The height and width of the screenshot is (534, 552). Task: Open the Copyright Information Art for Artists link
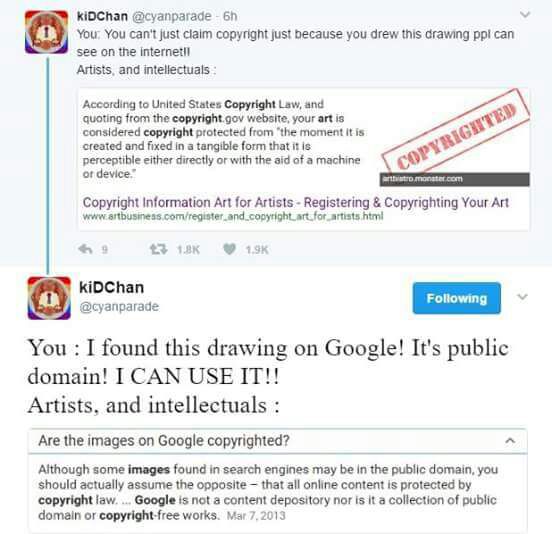(x=296, y=203)
